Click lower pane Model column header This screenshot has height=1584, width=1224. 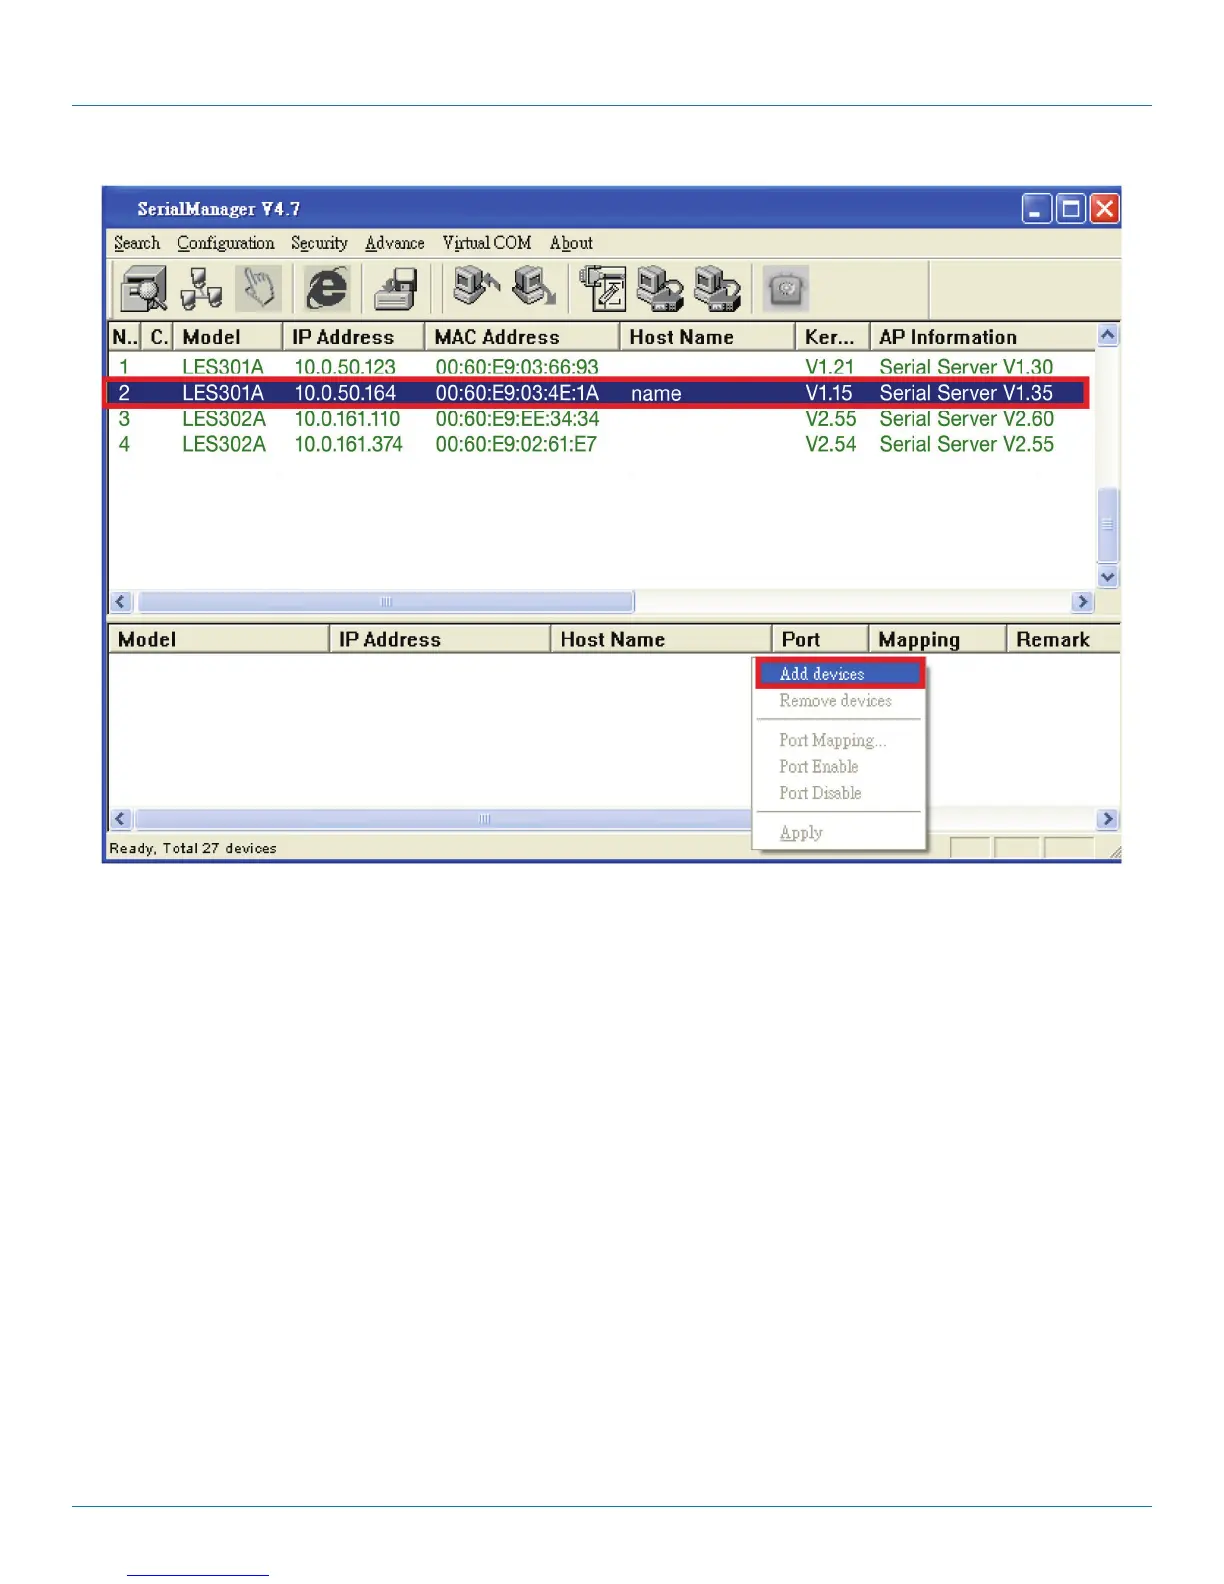[x=218, y=639]
